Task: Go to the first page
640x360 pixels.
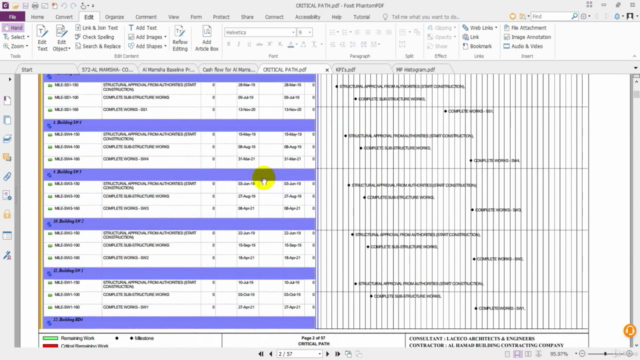Action: 261,354
